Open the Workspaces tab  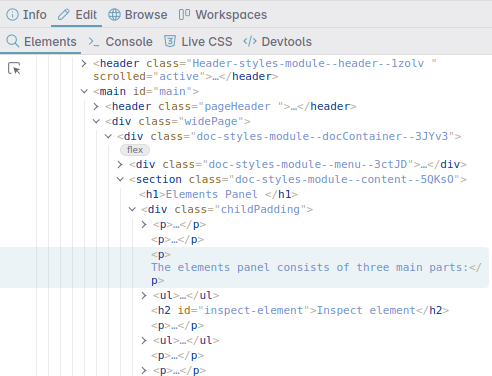[x=223, y=15]
